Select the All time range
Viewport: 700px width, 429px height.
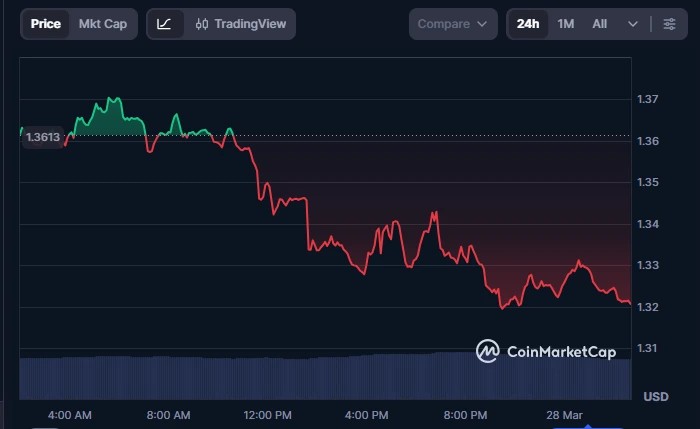pyautogui.click(x=599, y=24)
